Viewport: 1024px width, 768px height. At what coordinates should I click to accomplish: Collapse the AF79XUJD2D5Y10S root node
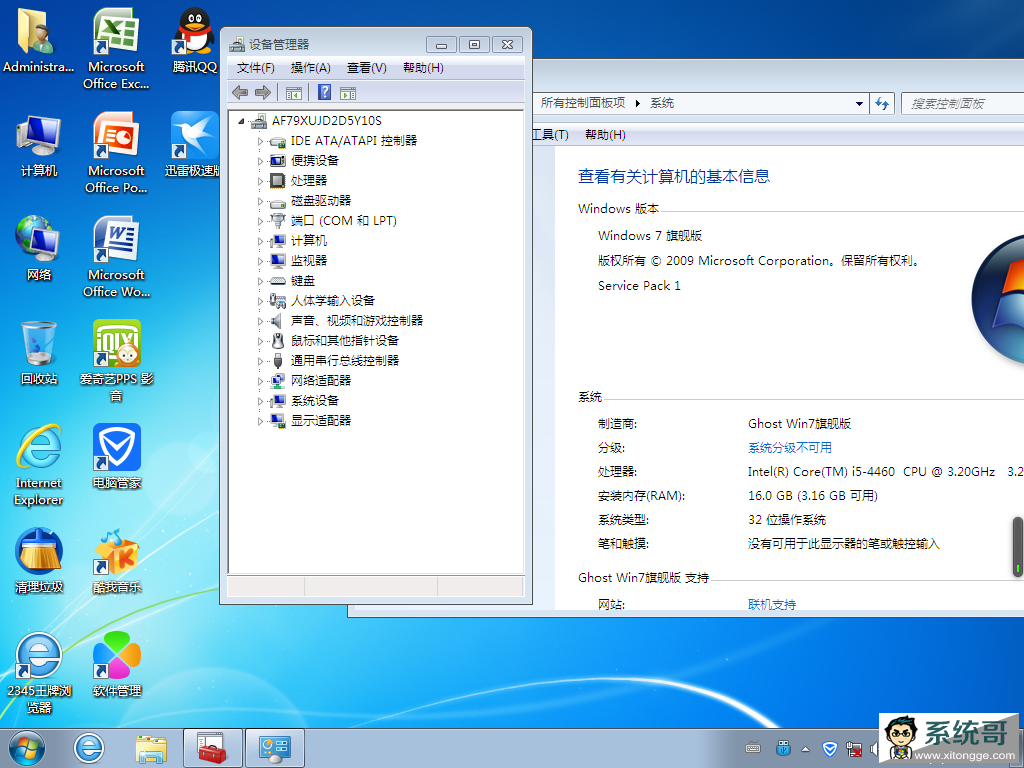point(241,121)
